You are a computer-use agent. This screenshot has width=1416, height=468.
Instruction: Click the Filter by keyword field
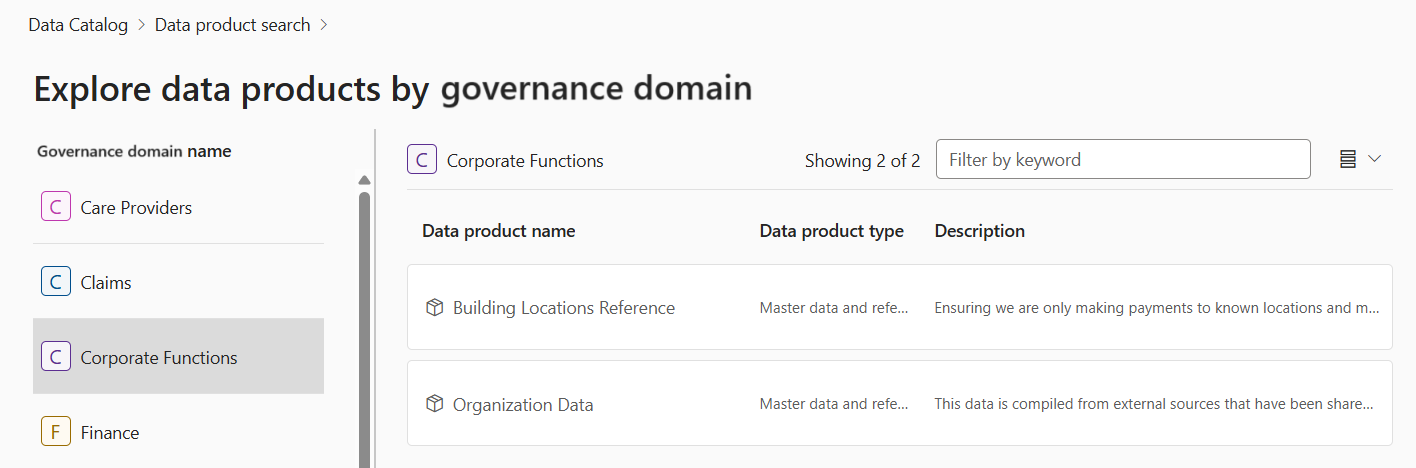pyautogui.click(x=1122, y=159)
